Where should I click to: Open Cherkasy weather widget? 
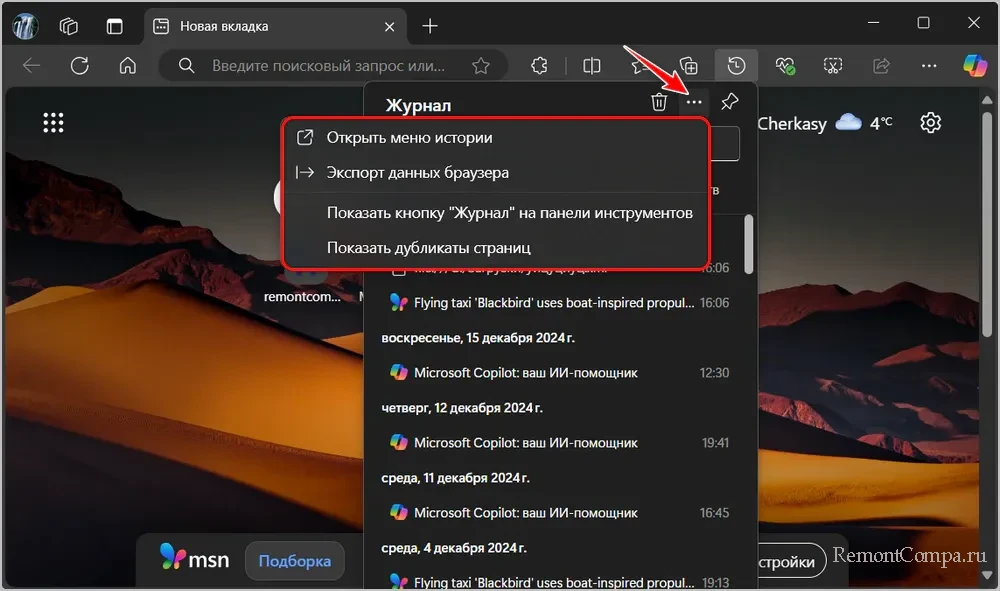(x=825, y=123)
